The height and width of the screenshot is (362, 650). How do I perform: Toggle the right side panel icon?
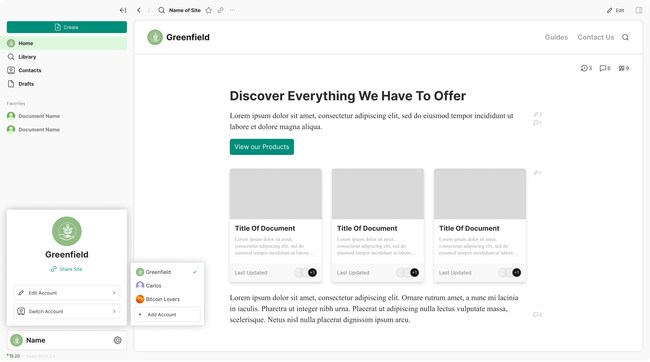(x=639, y=10)
